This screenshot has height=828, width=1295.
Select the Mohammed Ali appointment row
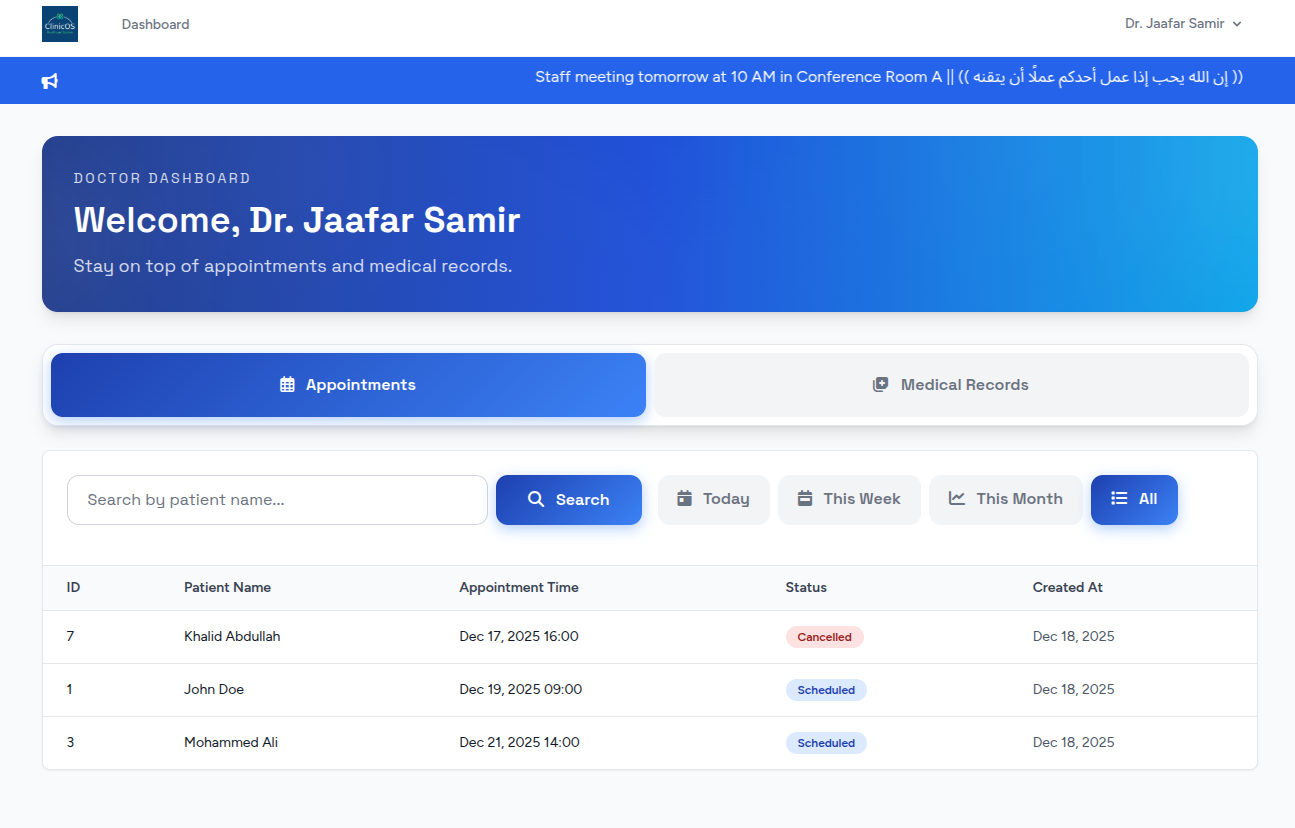pyautogui.click(x=231, y=743)
